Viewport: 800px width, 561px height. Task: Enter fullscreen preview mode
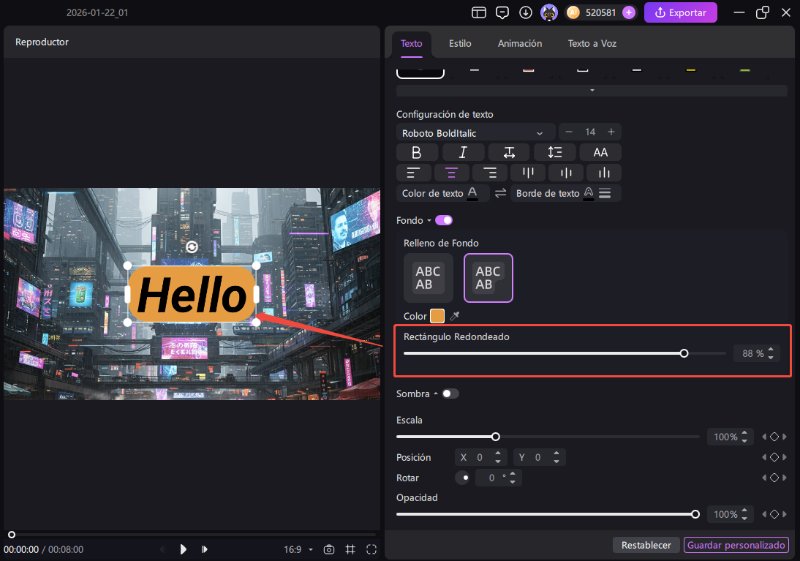[x=371, y=549]
